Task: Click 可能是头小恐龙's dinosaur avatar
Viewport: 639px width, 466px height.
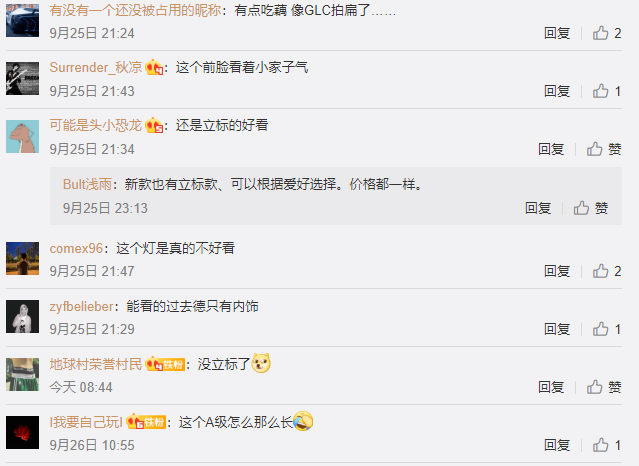Action: (x=22, y=137)
